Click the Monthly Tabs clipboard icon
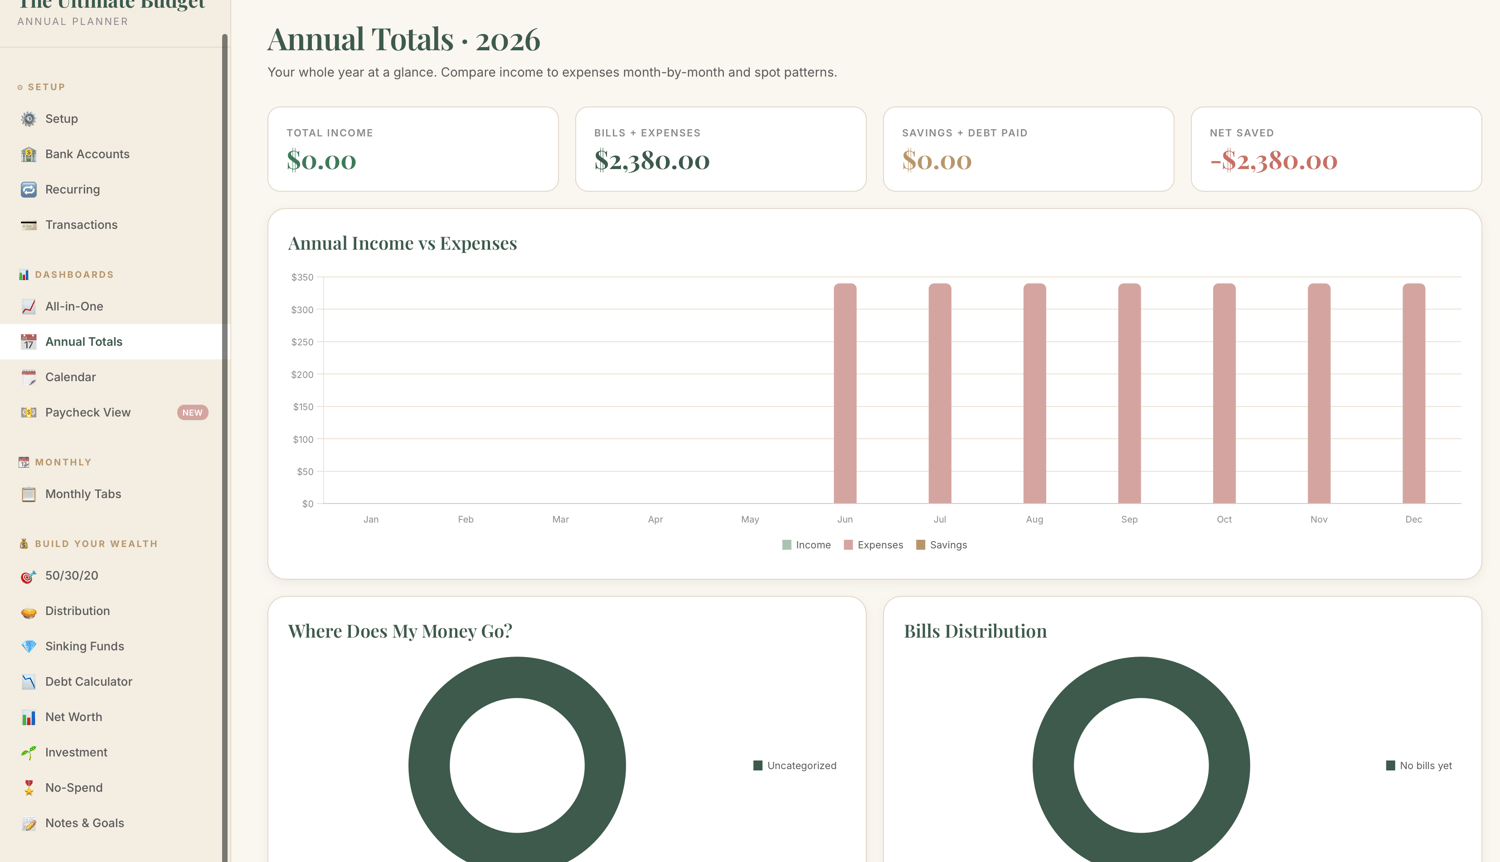Screen dimensions: 1500x862 point(28,494)
